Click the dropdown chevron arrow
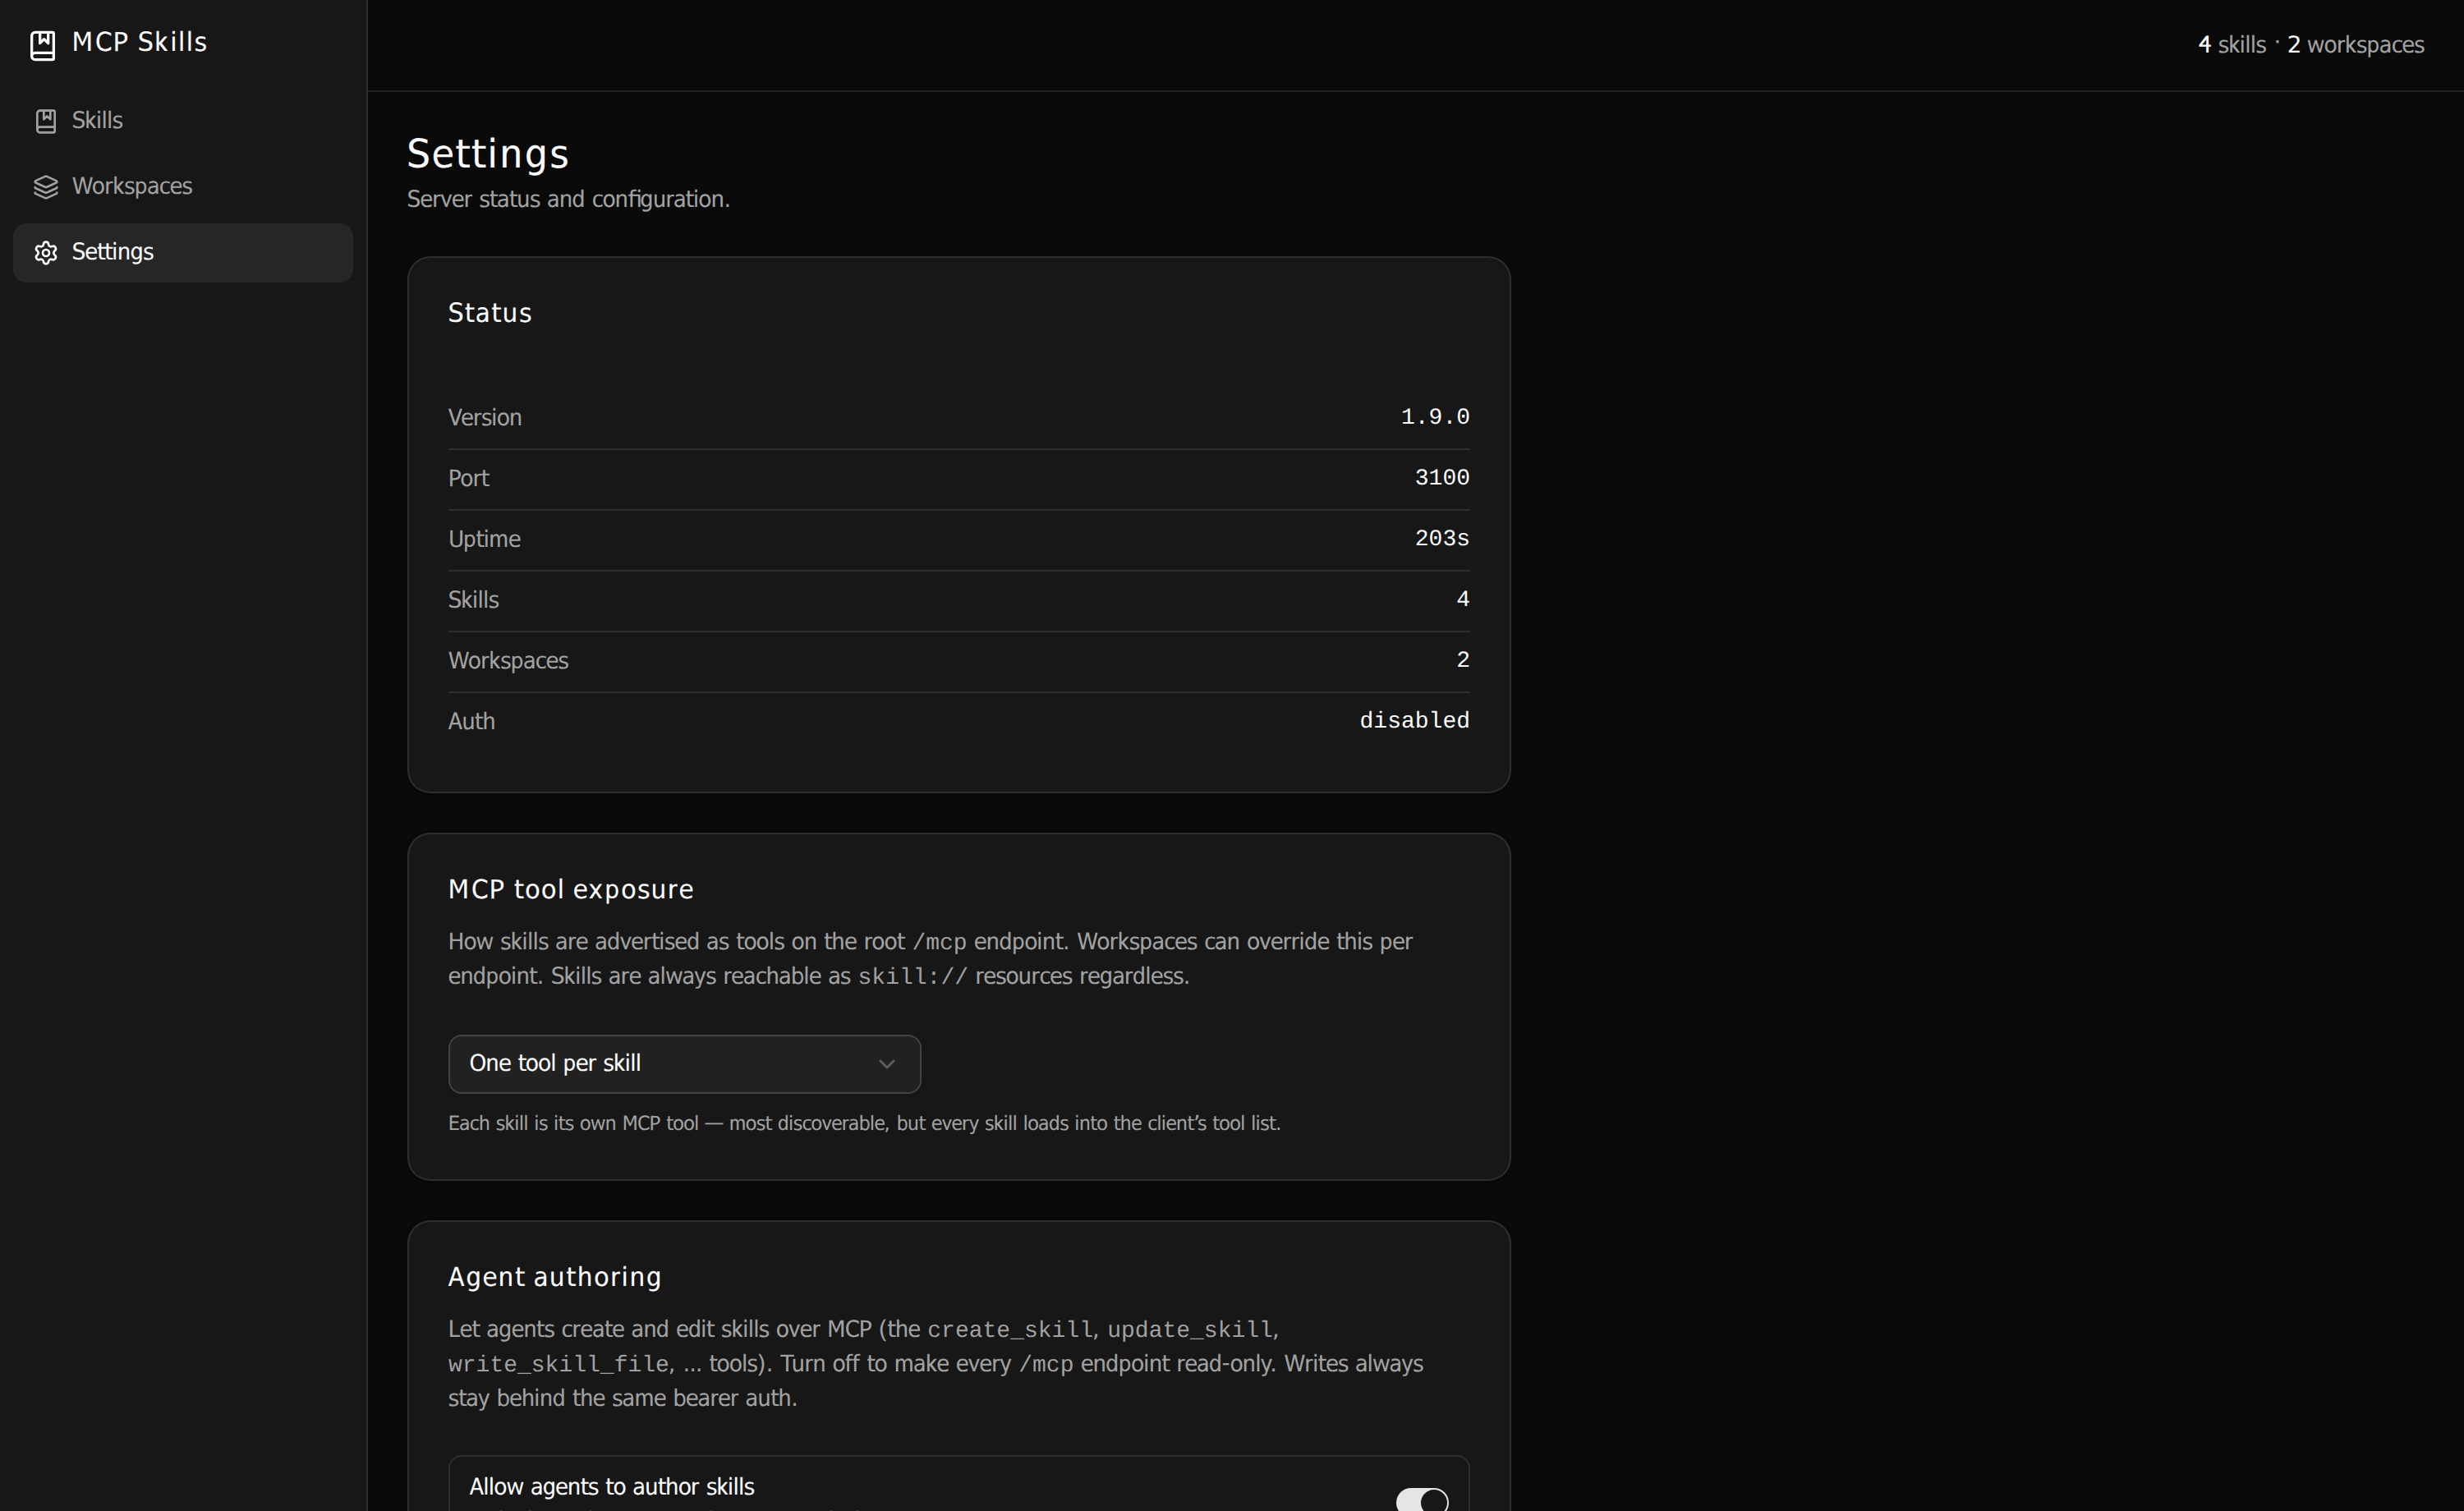 click(x=886, y=1064)
